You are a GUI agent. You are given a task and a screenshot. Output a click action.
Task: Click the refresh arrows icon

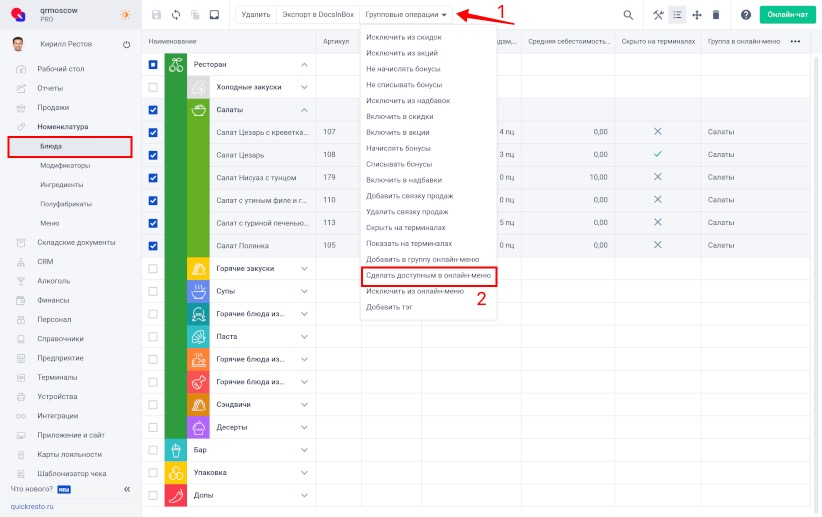pos(176,15)
